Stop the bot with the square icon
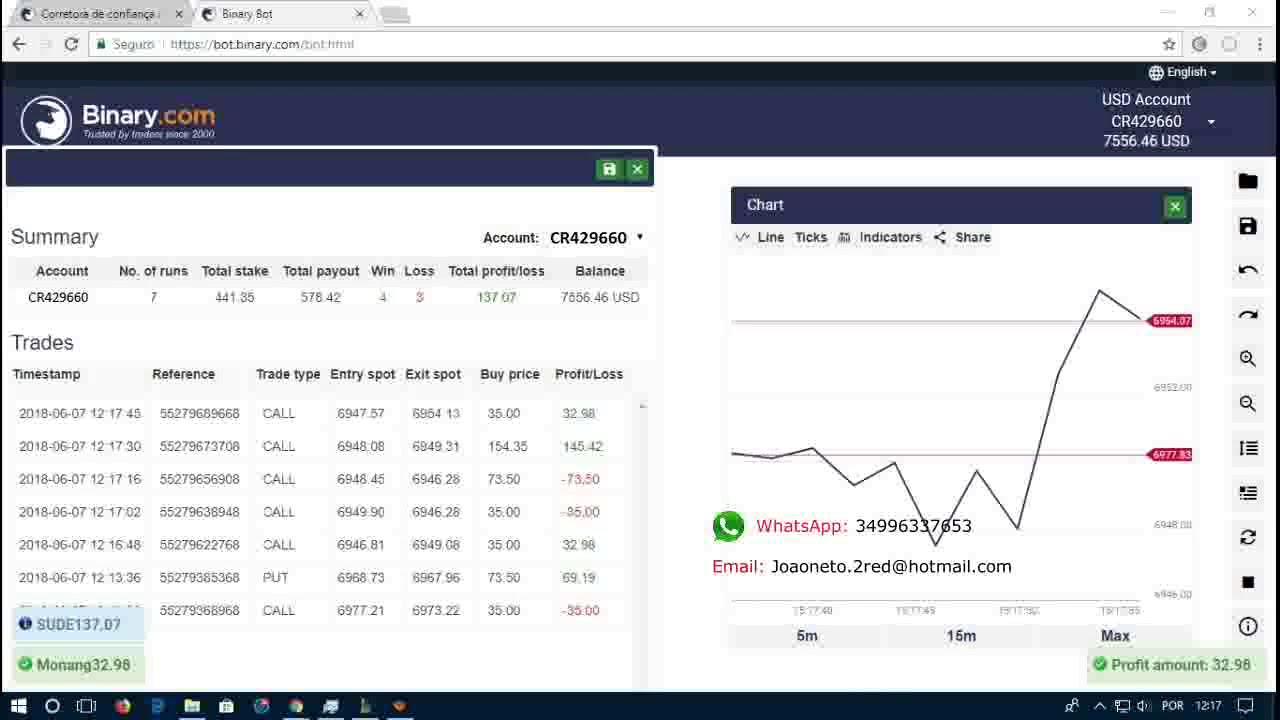 (x=1248, y=582)
